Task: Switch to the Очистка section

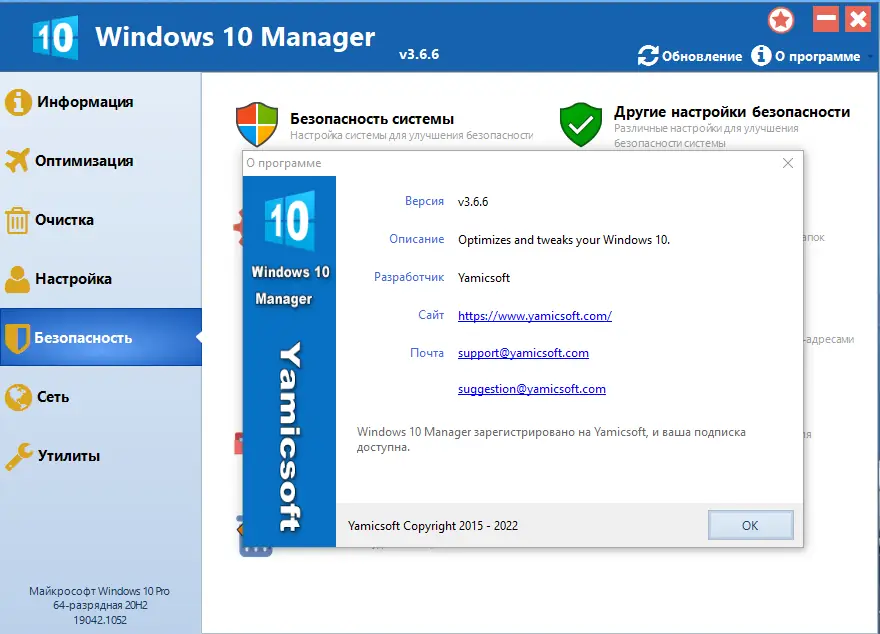Action: click(101, 220)
